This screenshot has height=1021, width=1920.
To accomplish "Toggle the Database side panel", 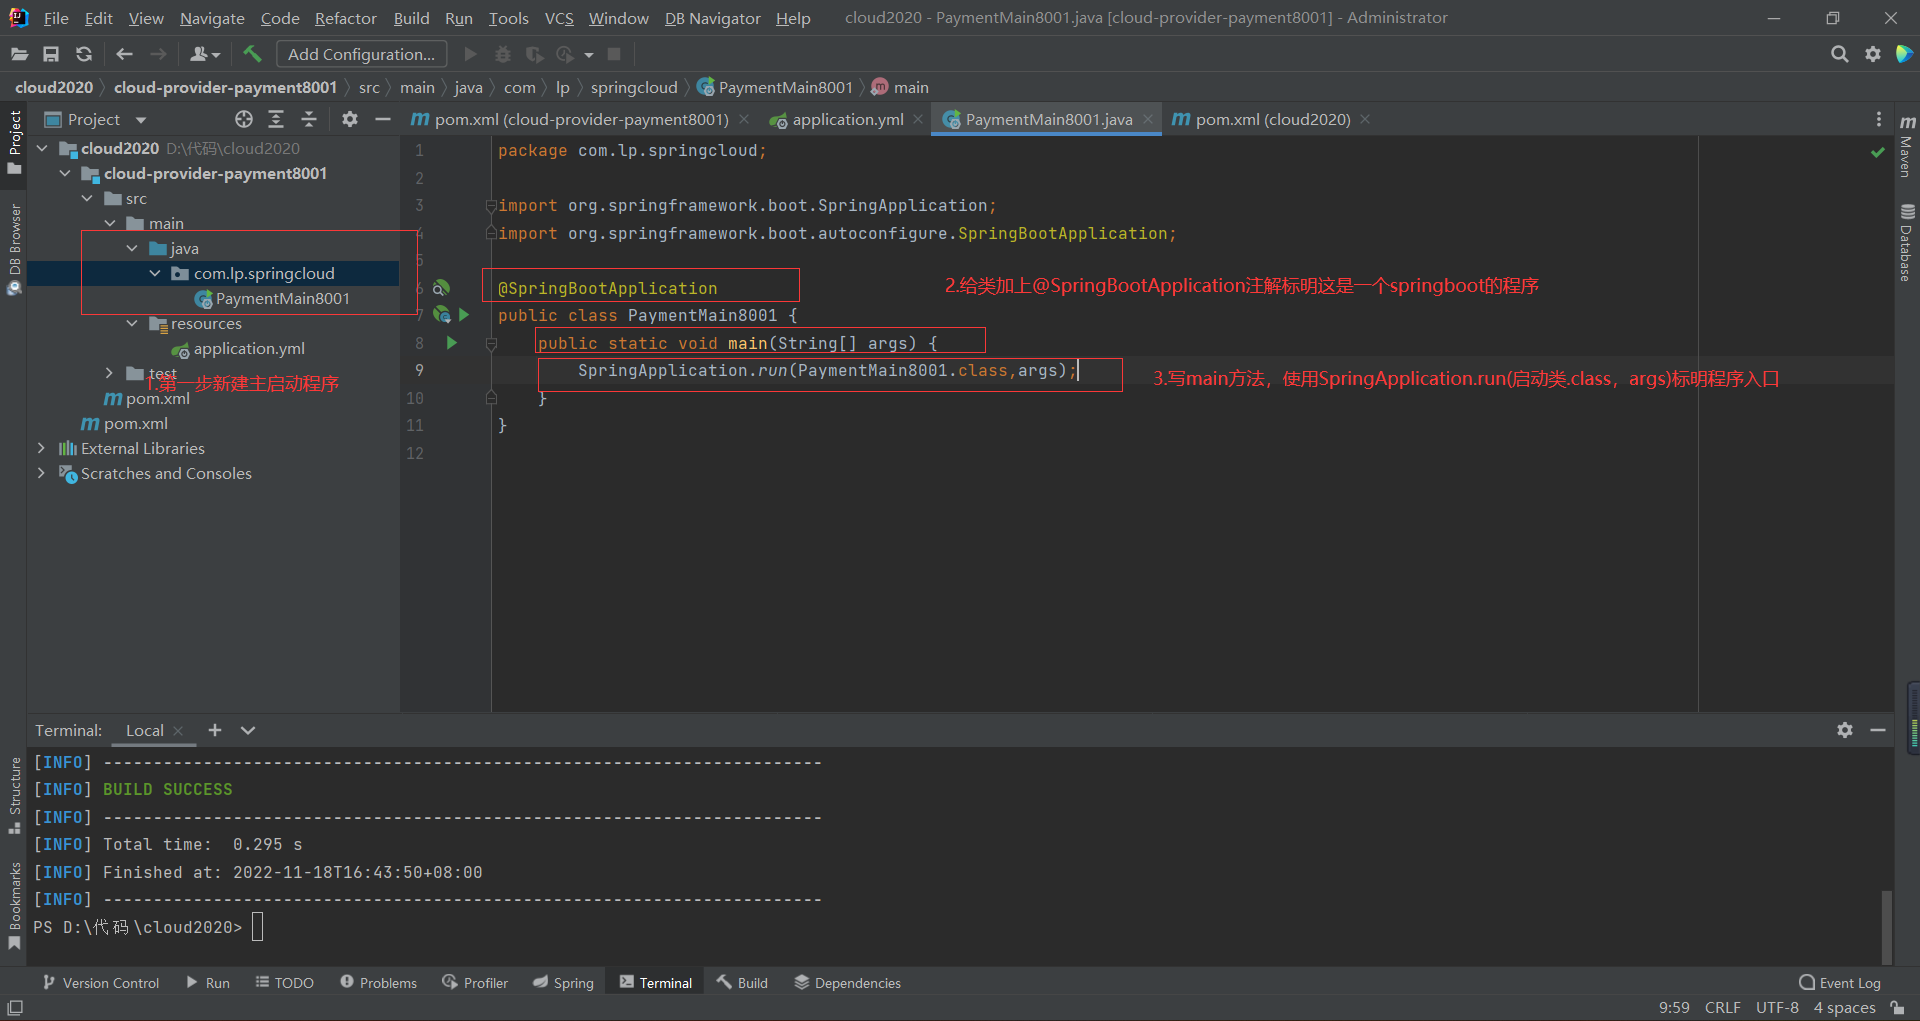I will click(x=1906, y=243).
